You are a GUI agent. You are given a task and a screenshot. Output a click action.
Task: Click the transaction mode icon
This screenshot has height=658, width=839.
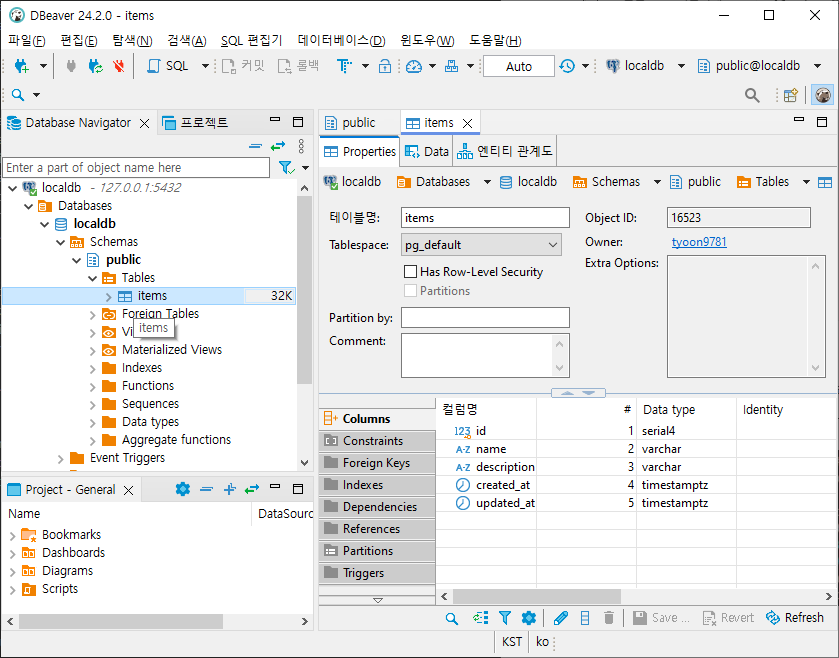(x=344, y=66)
